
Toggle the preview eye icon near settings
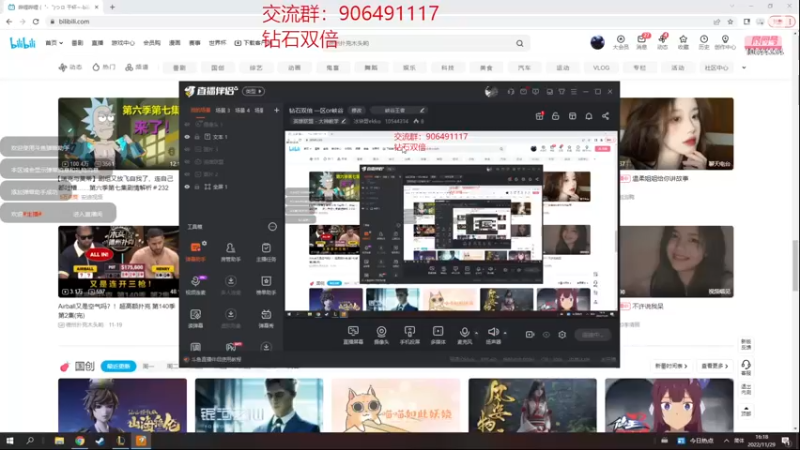(546, 335)
